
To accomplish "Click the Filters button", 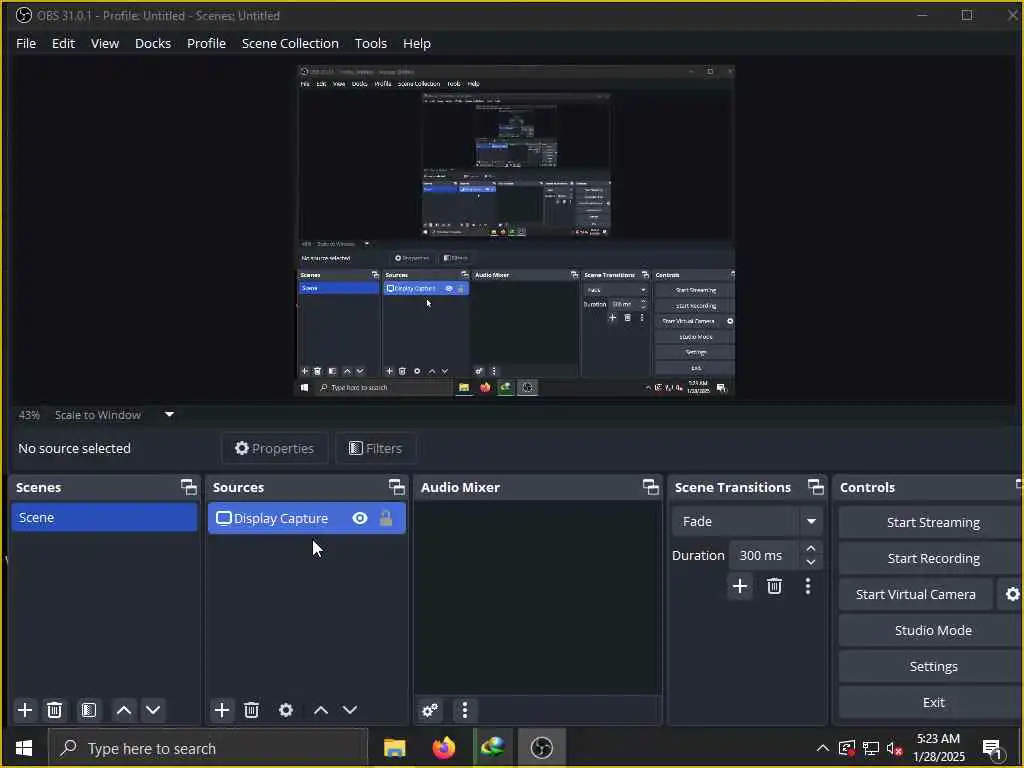I will point(376,449).
